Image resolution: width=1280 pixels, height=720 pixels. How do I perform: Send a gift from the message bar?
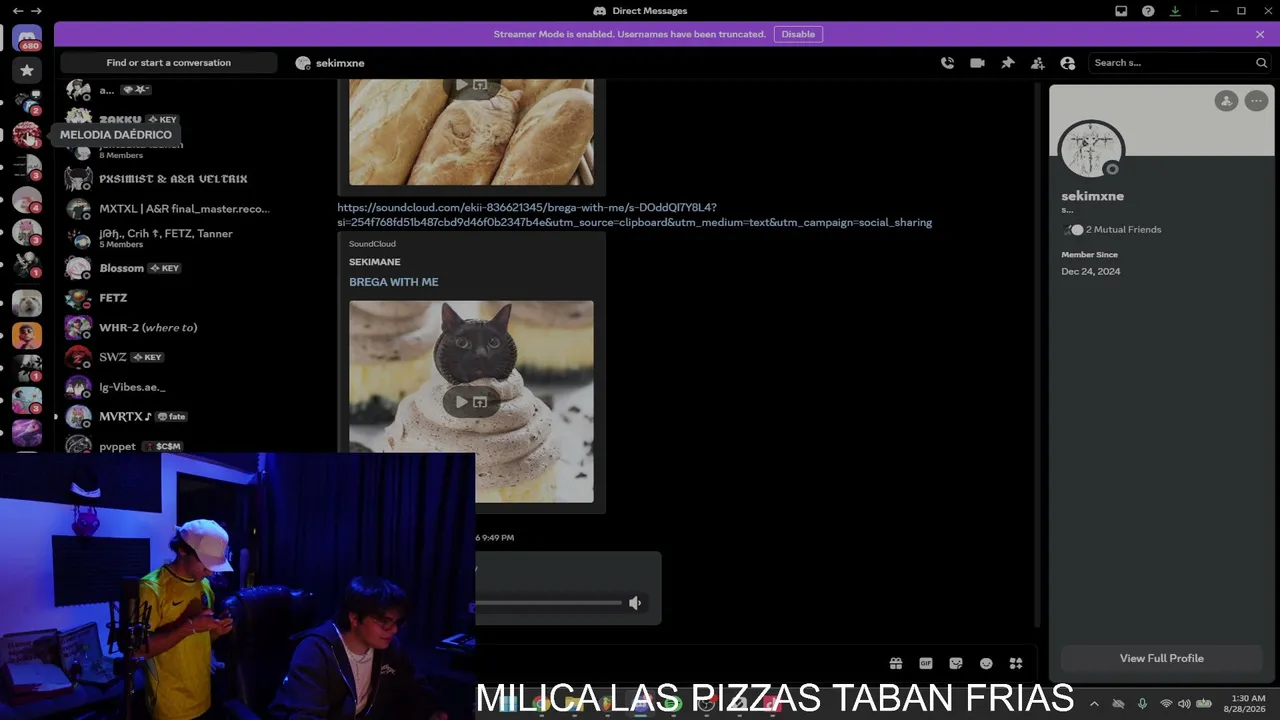click(x=896, y=663)
